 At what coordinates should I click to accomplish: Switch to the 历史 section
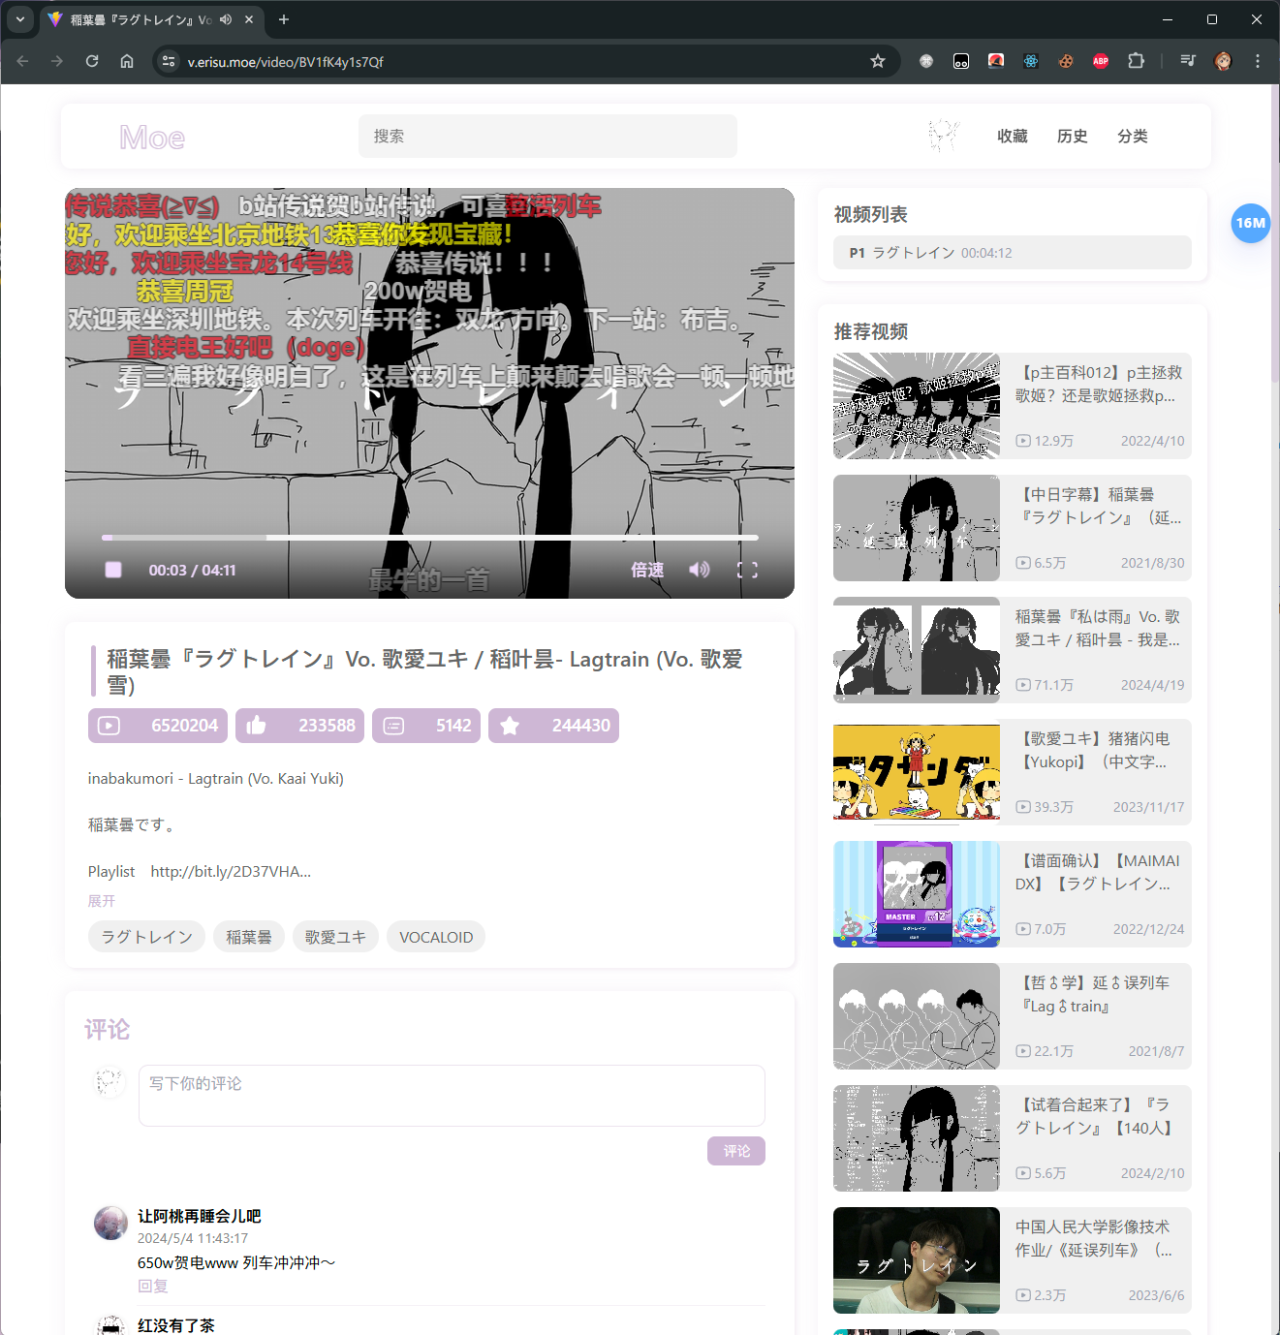[1072, 136]
